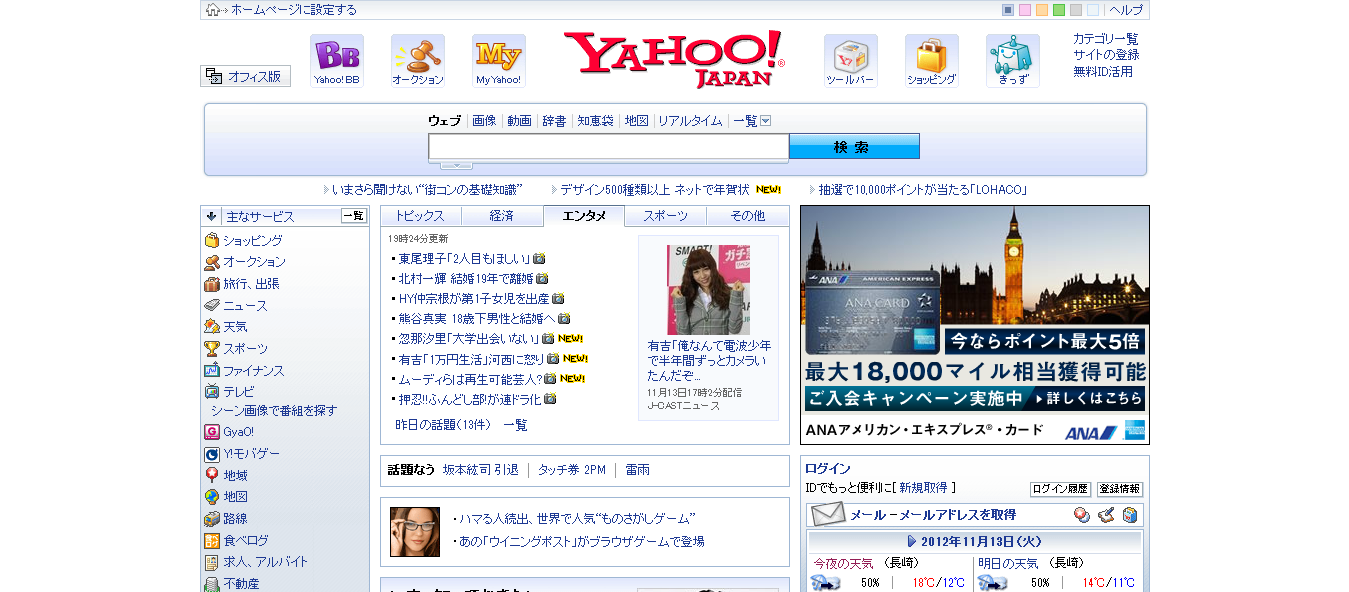Click the 天気 weather sidebar icon
This screenshot has height=592, width=1349.
pyautogui.click(x=212, y=327)
